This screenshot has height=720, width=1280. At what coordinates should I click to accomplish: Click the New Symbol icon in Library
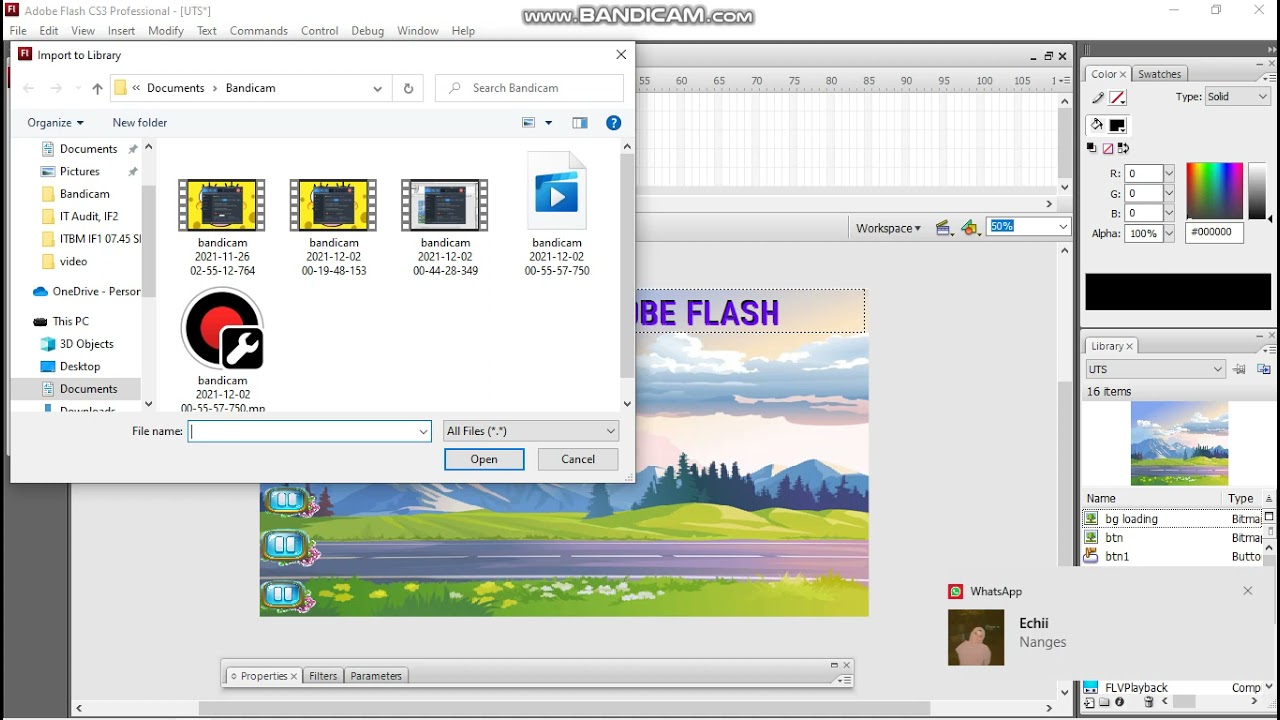[1090, 703]
